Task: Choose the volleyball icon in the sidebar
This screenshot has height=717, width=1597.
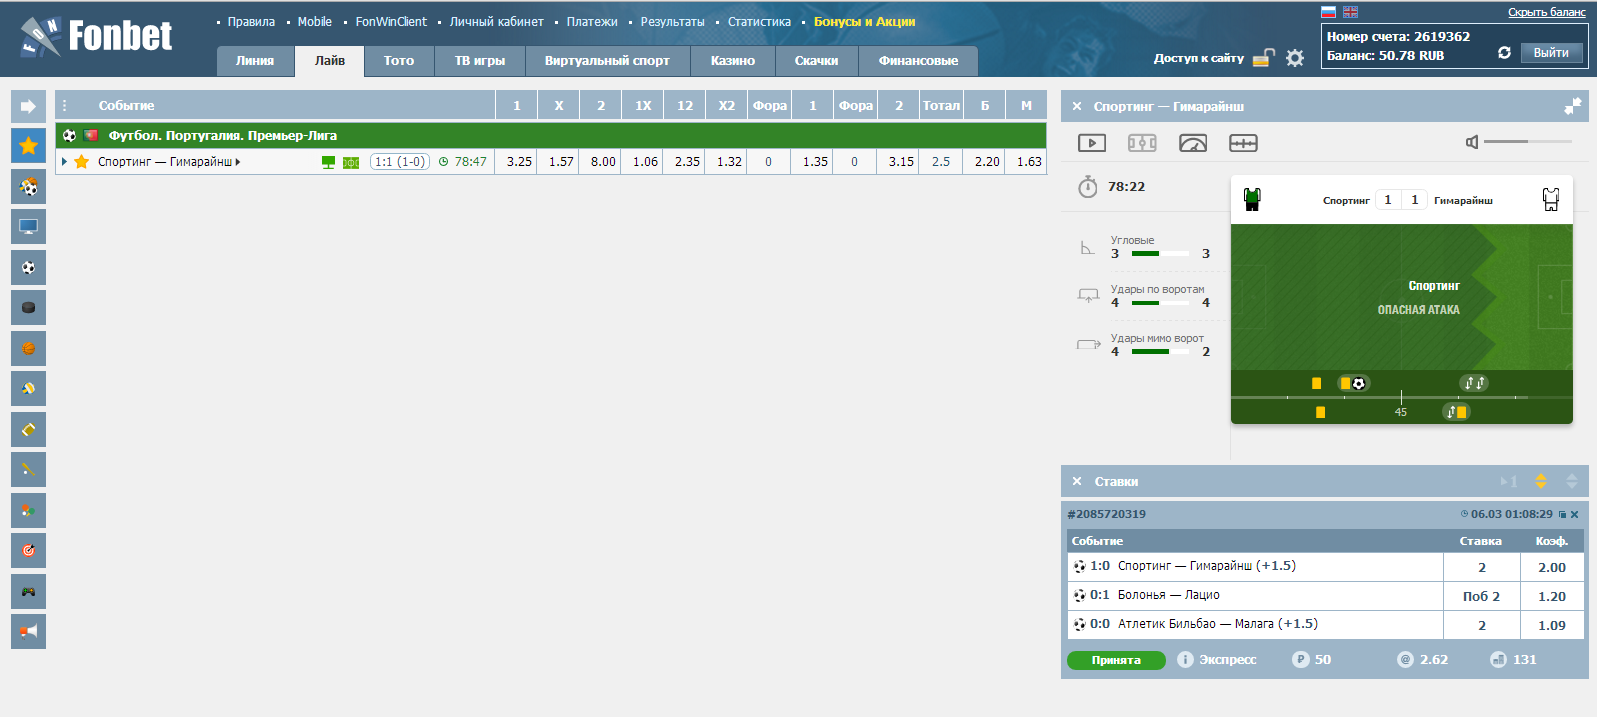Action: [28, 389]
